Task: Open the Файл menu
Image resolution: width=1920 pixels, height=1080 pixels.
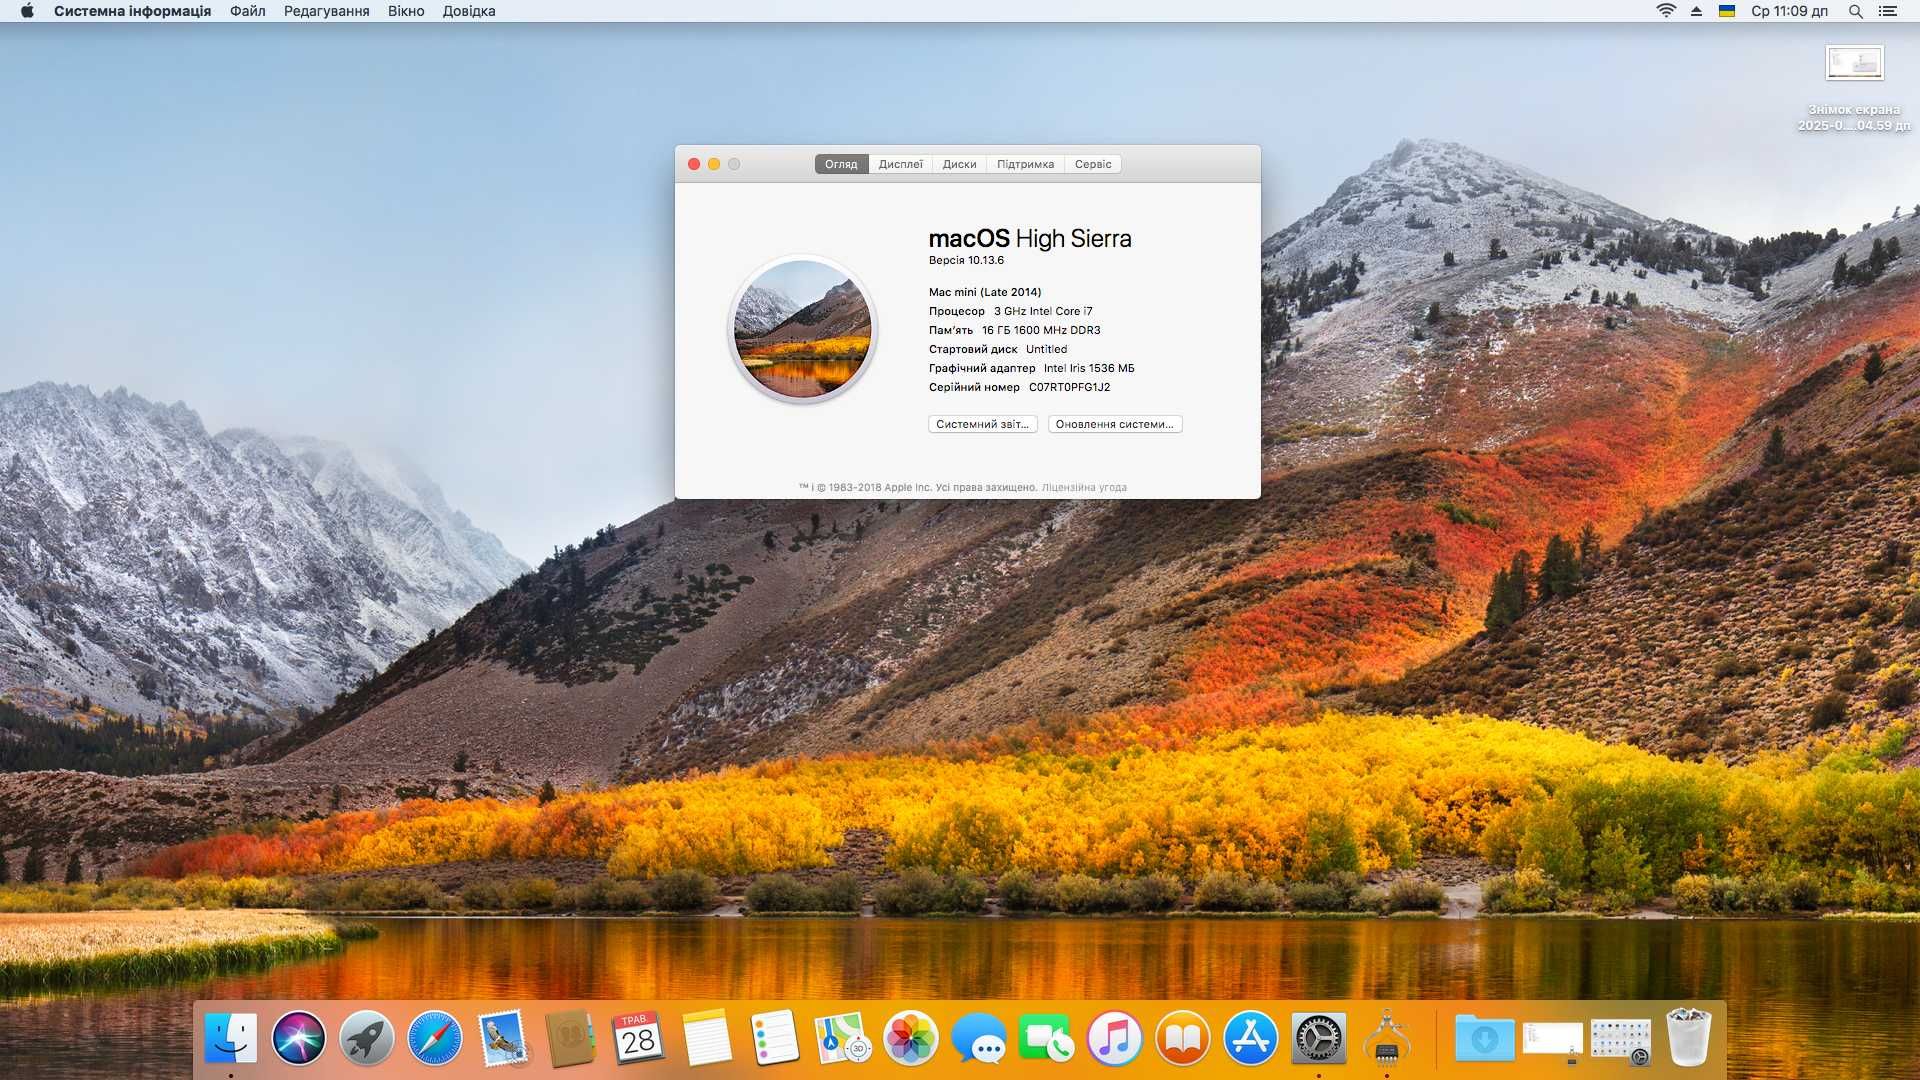Action: (x=247, y=11)
